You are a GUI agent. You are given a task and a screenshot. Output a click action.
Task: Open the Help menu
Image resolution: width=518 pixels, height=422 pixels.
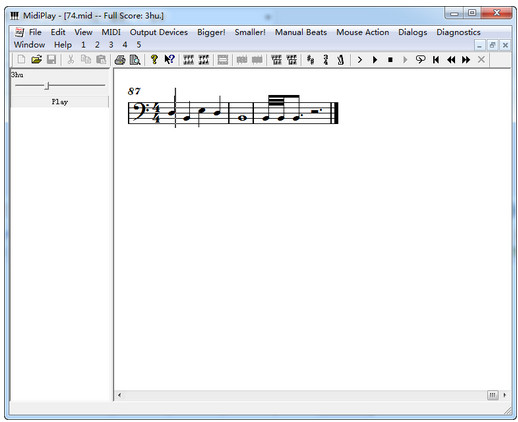point(63,45)
